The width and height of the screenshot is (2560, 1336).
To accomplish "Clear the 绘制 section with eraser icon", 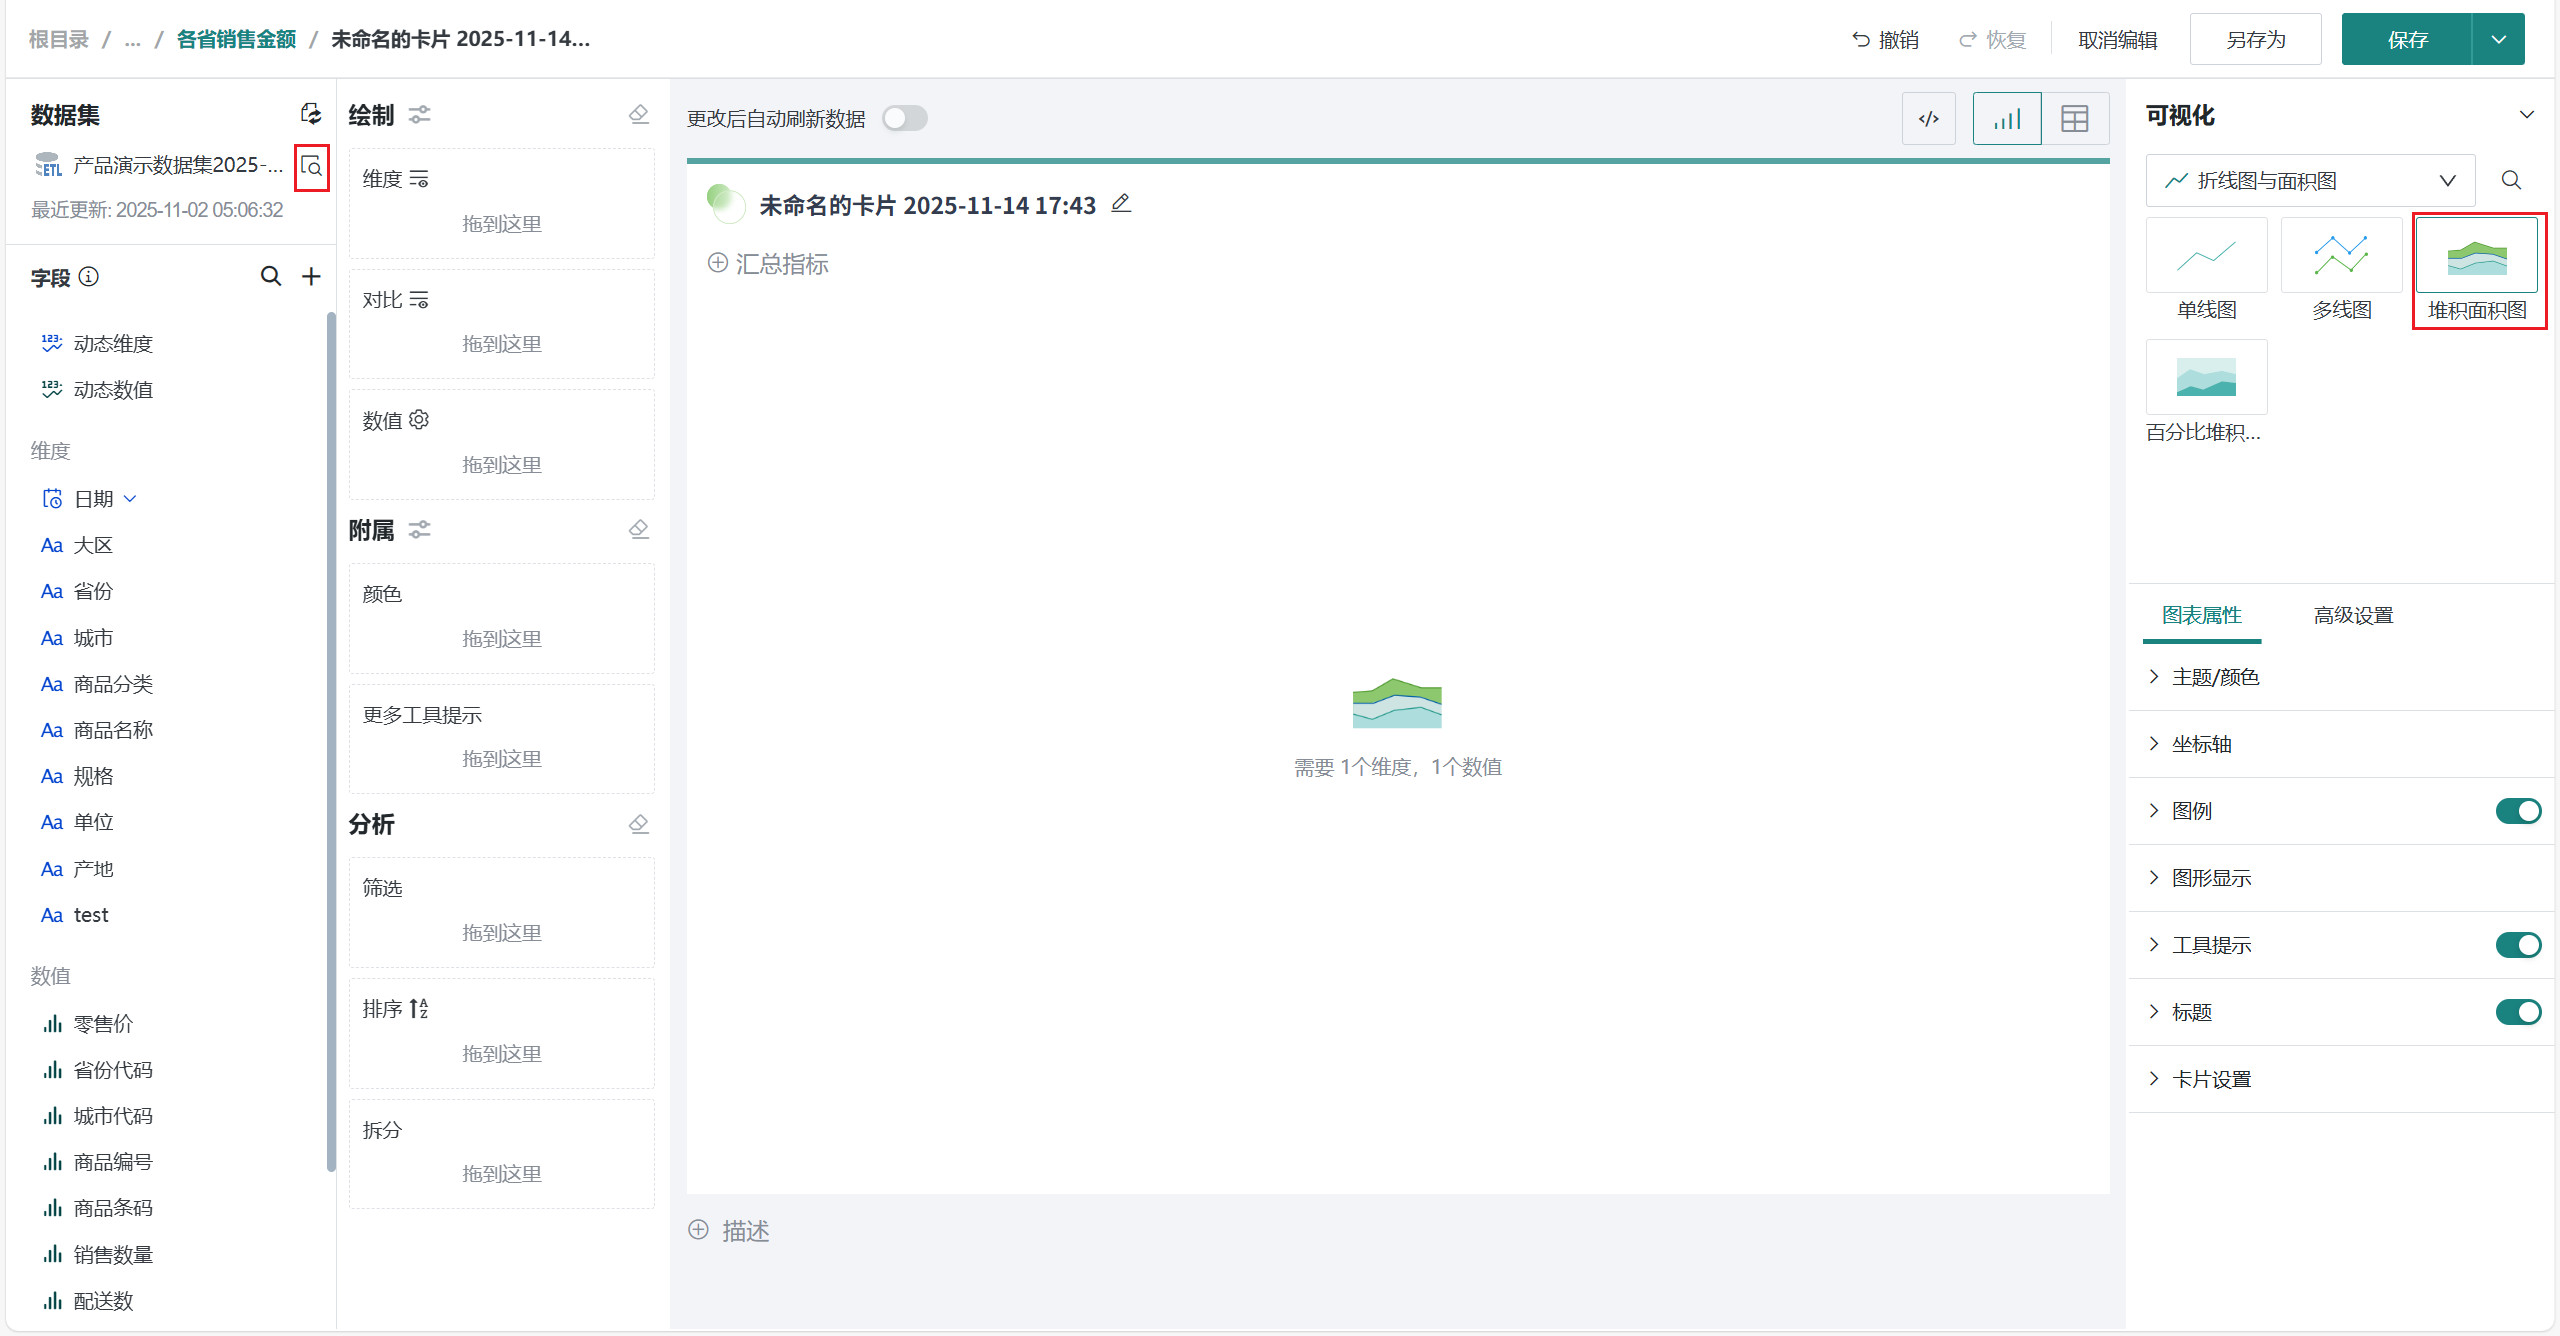I will 639,115.
